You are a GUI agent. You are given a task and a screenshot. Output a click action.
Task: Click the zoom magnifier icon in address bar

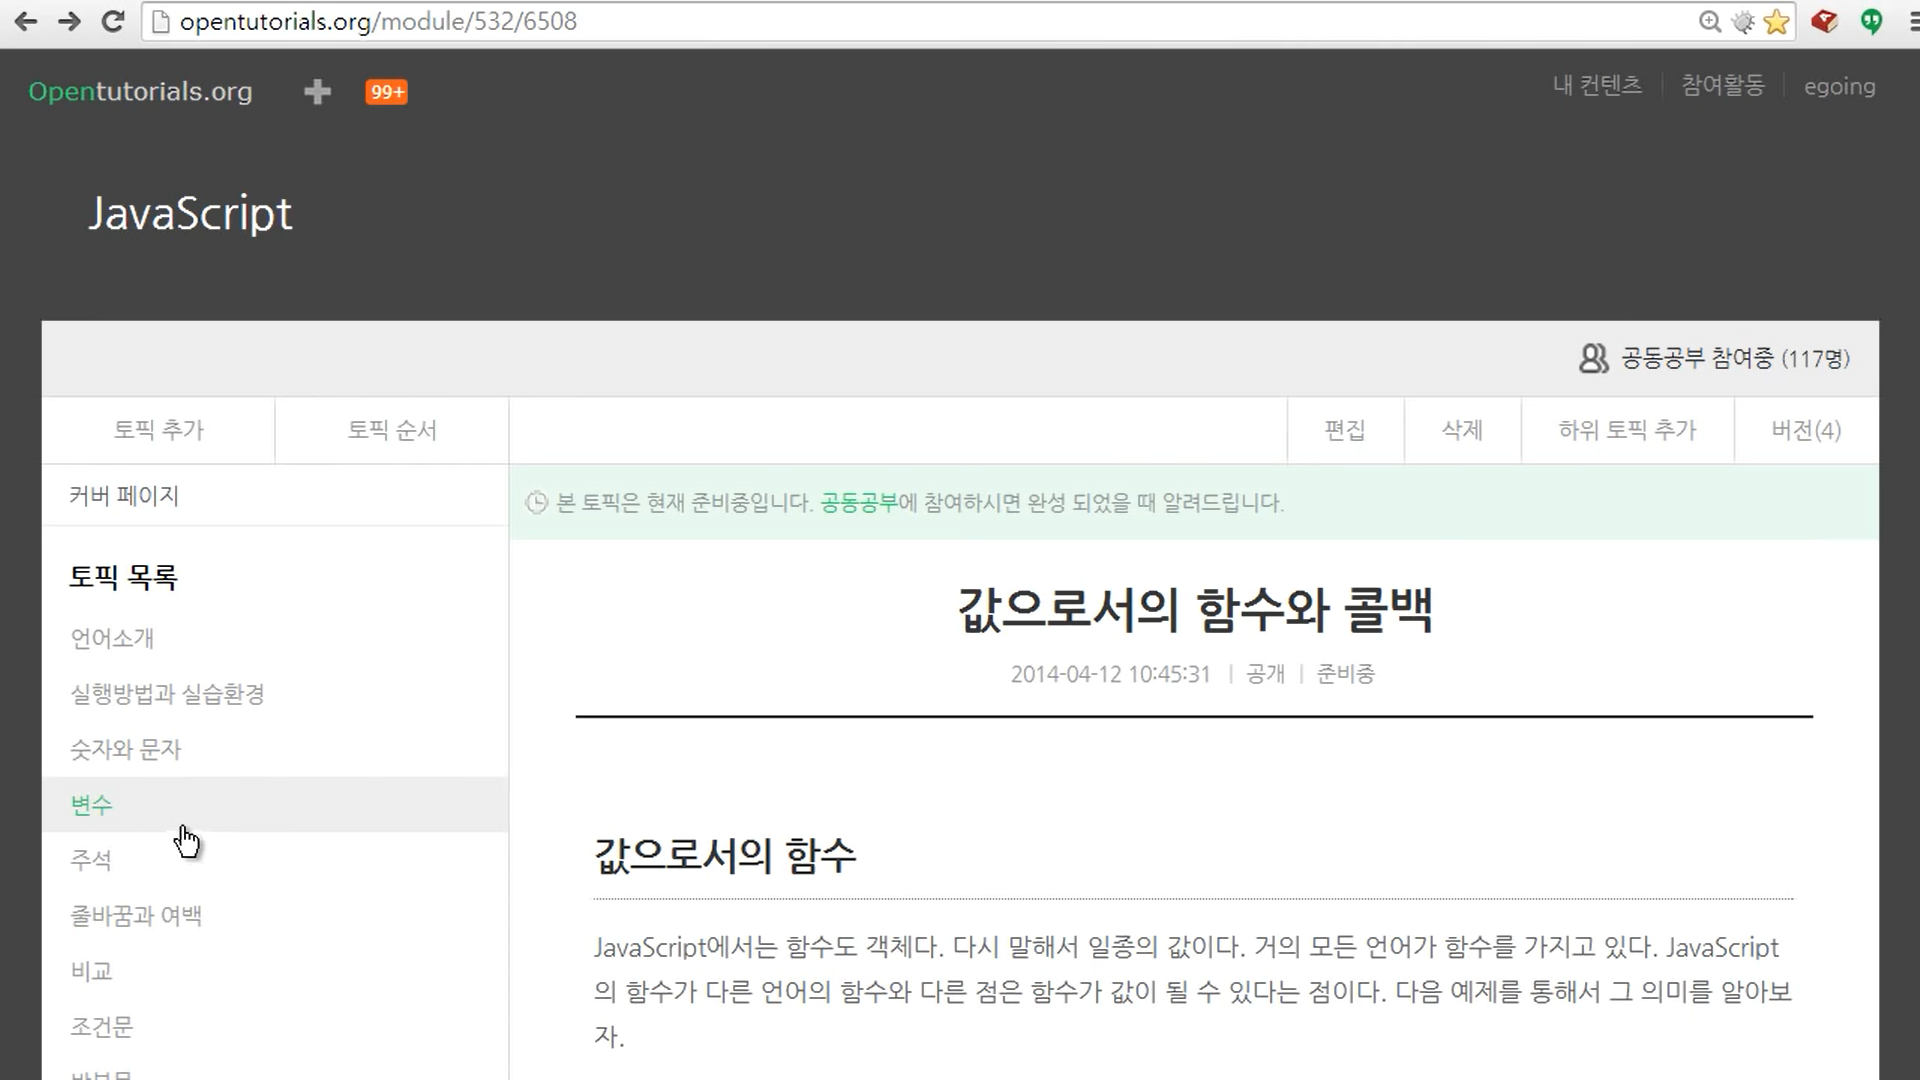click(1709, 22)
